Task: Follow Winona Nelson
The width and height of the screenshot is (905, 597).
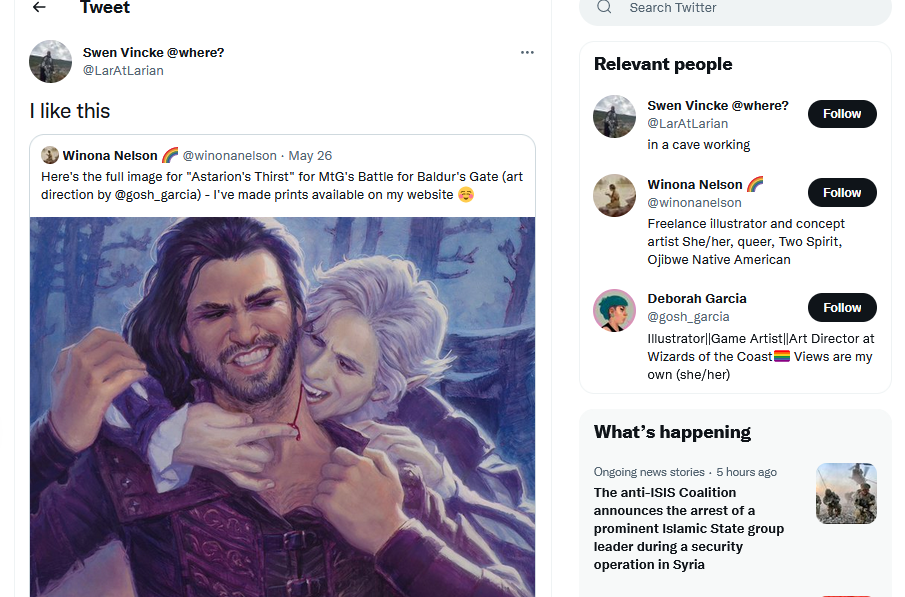Action: (x=842, y=193)
